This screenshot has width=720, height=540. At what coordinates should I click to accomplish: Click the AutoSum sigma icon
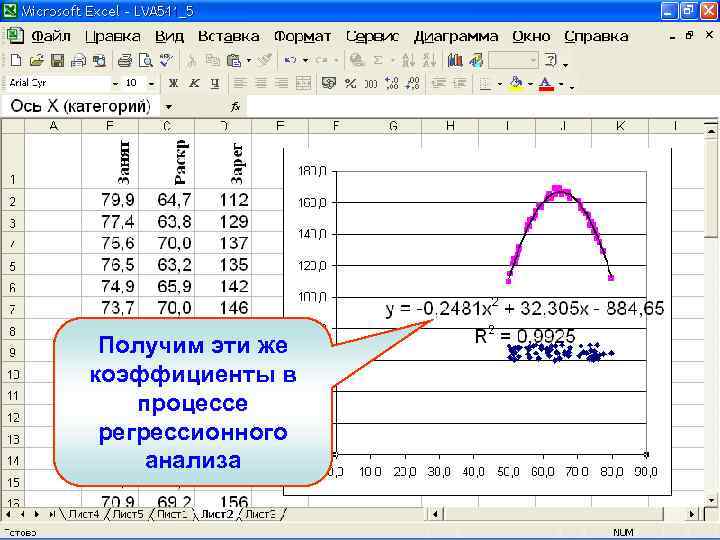[x=378, y=60]
